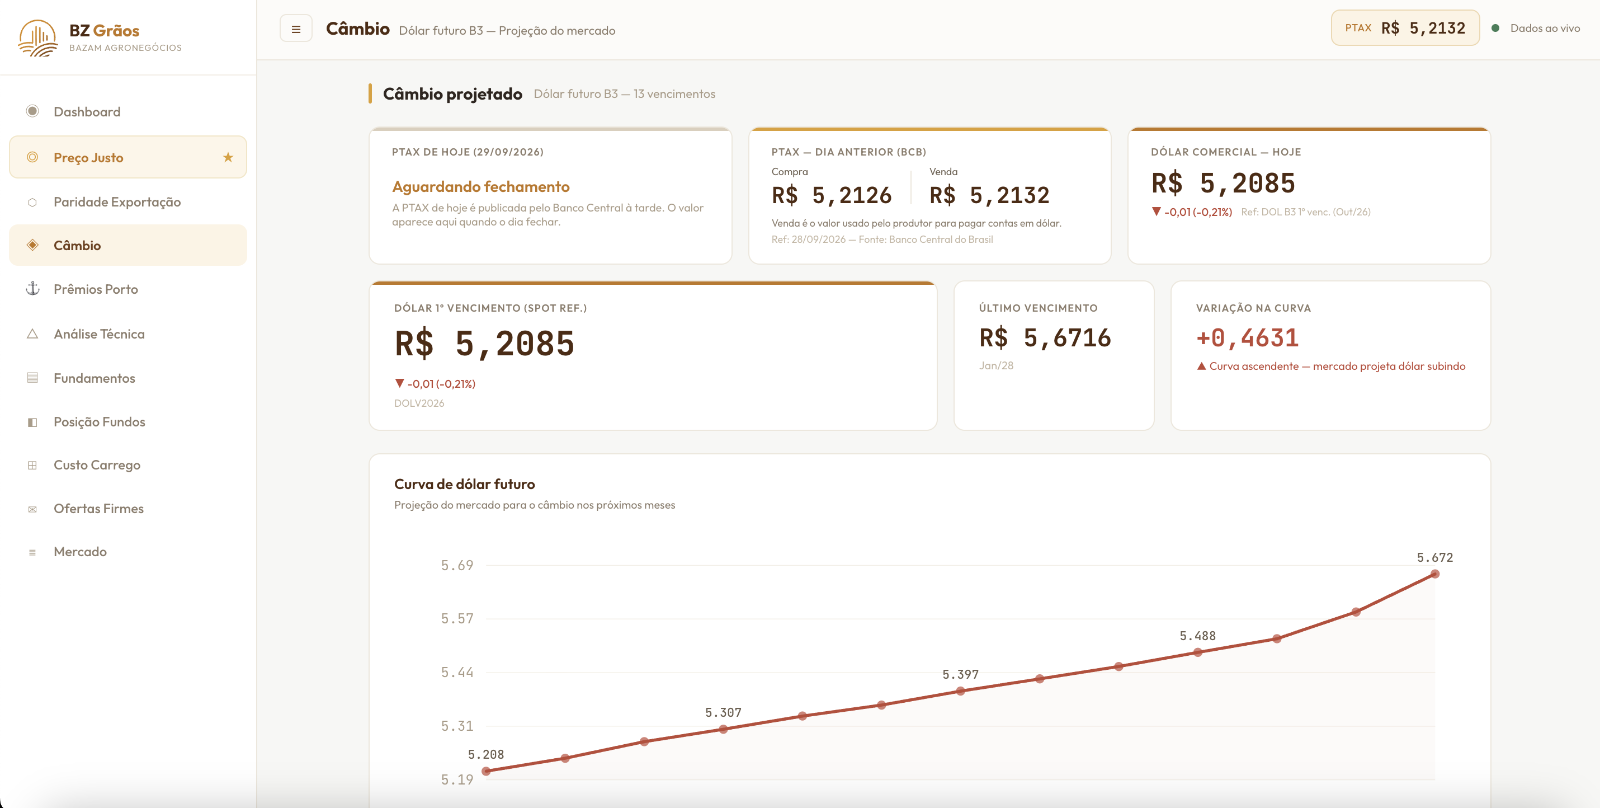Open Ofertas Firmes page
The height and width of the screenshot is (808, 1600).
click(x=128, y=509)
